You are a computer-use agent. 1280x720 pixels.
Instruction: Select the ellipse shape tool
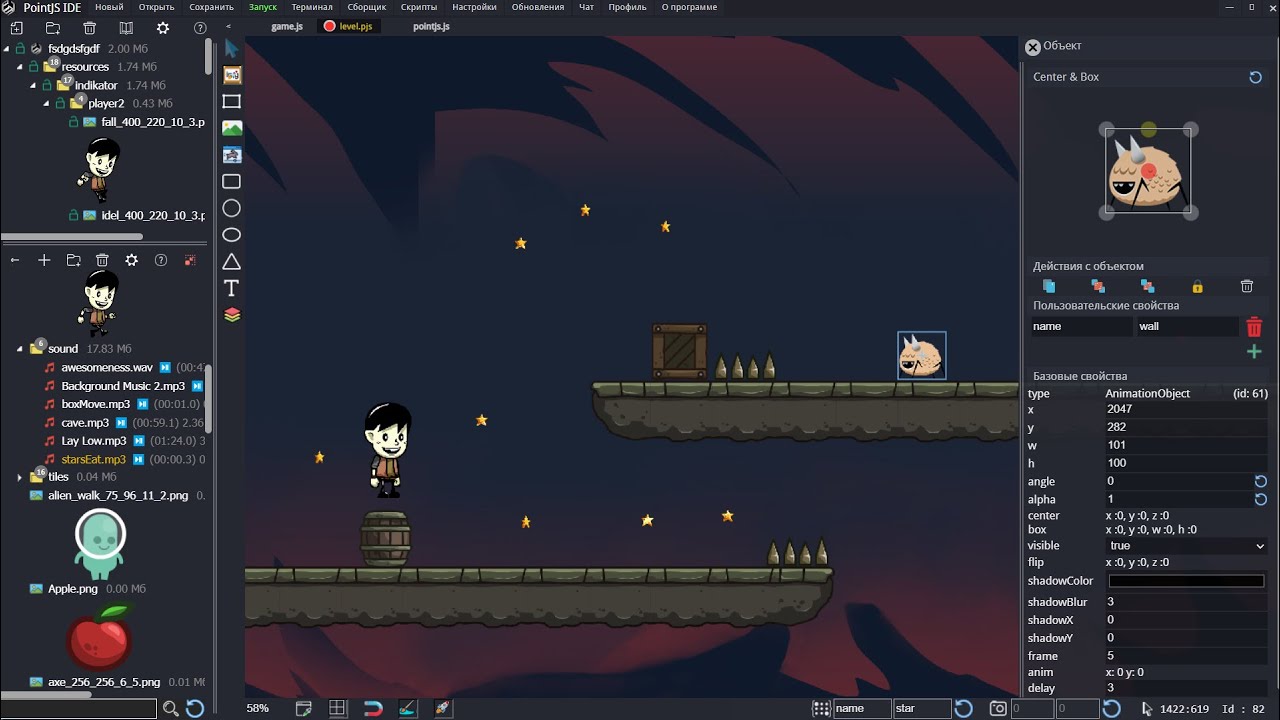232,235
